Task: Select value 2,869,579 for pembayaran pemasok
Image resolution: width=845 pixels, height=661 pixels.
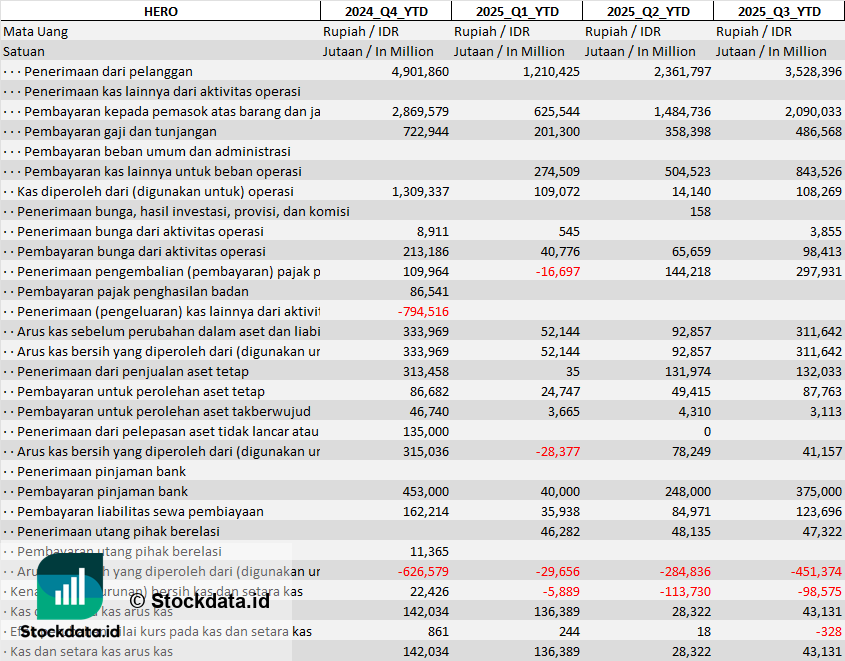Action: click(420, 112)
